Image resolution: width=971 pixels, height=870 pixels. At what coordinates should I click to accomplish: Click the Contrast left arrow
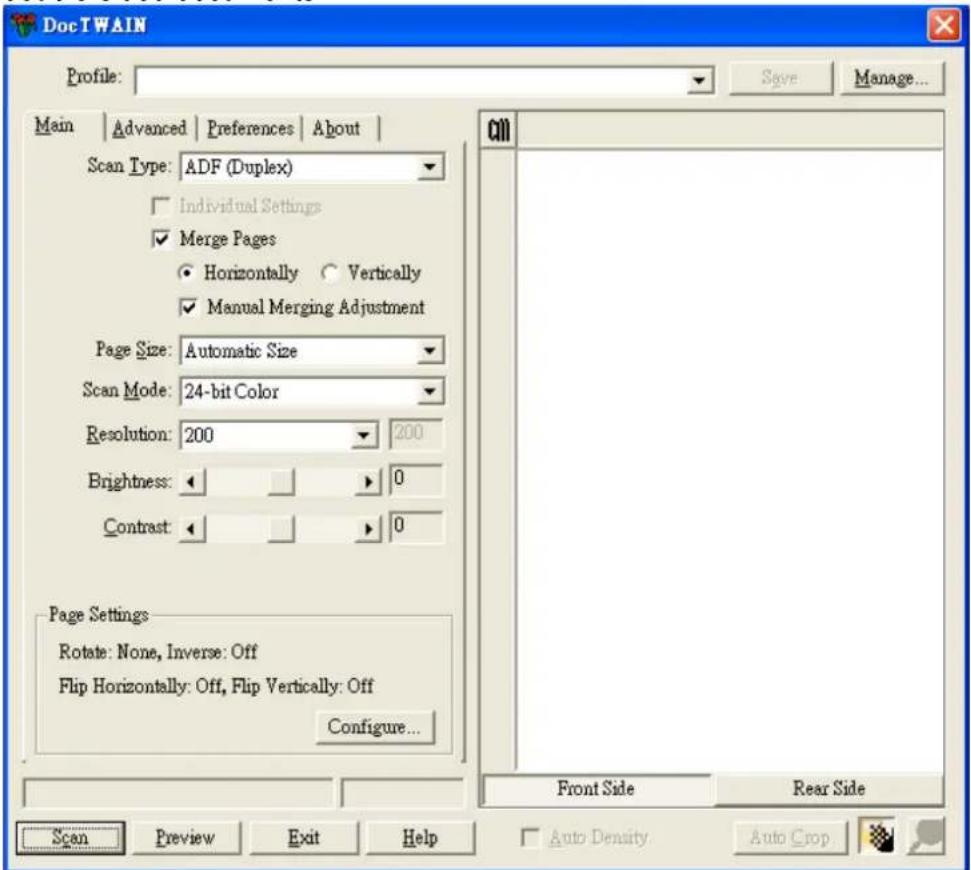[192, 528]
